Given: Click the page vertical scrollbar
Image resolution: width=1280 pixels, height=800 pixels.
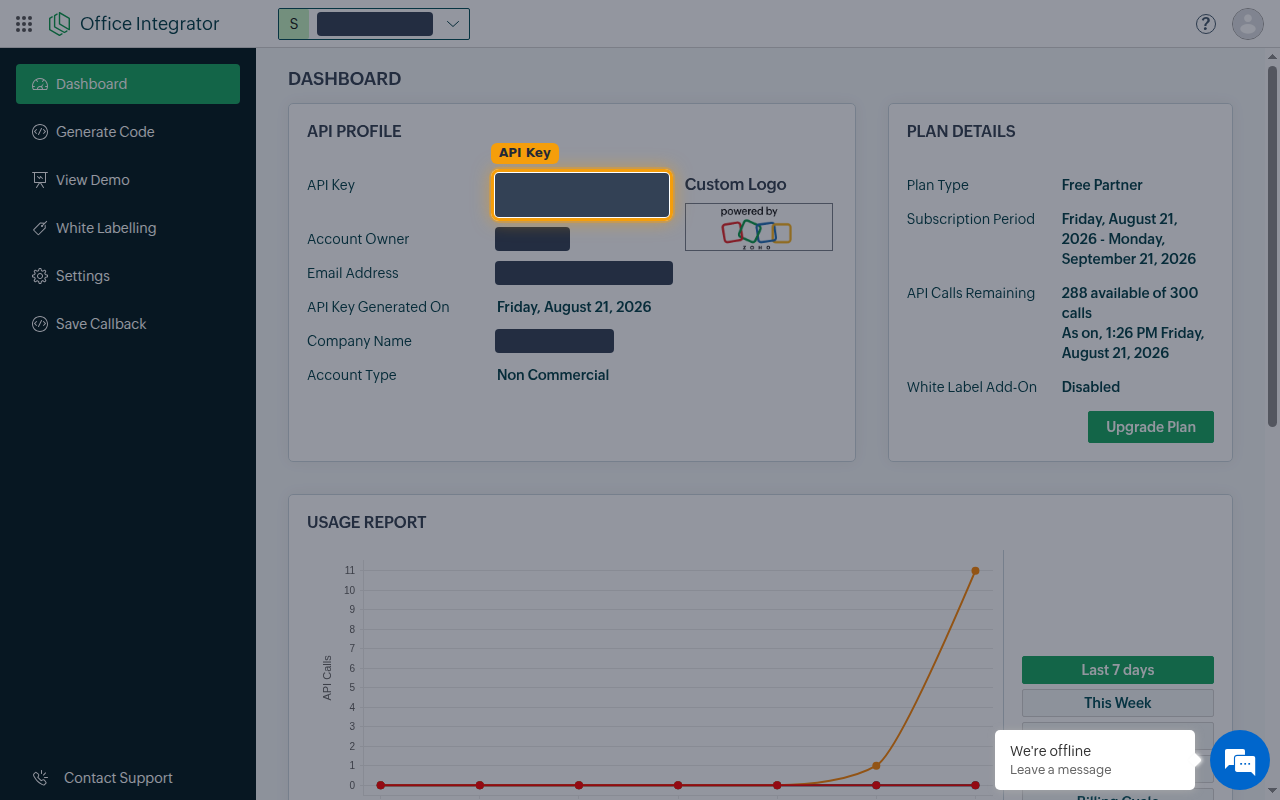Looking at the screenshot, I should [1272, 246].
